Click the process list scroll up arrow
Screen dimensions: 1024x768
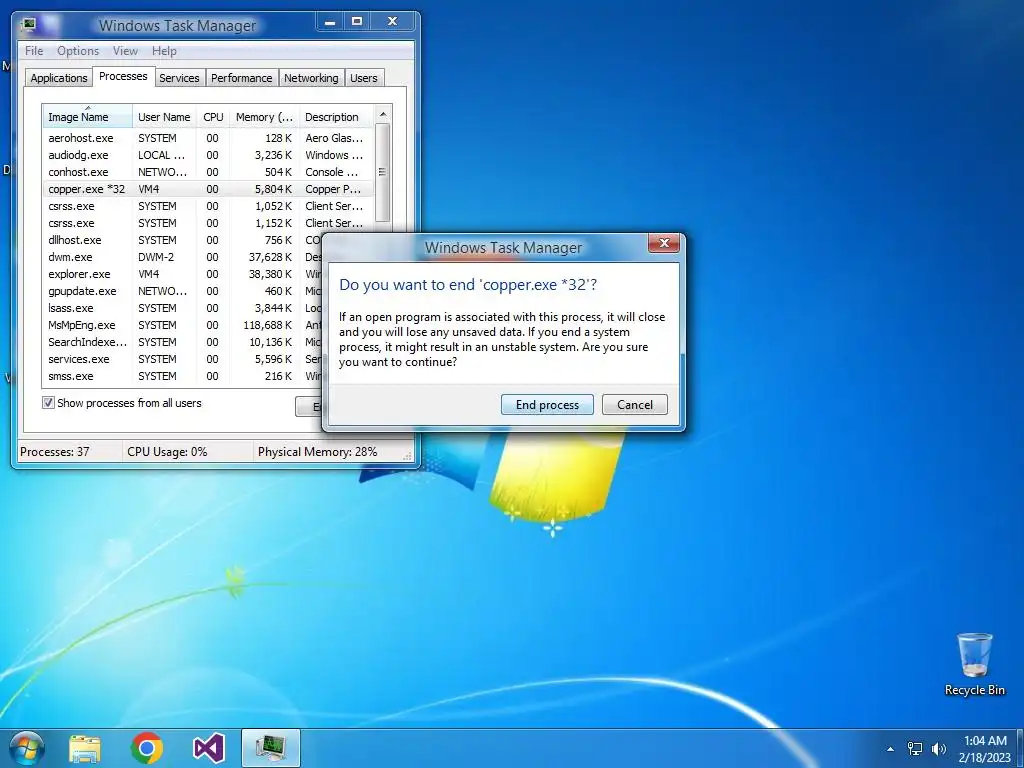pyautogui.click(x=383, y=114)
